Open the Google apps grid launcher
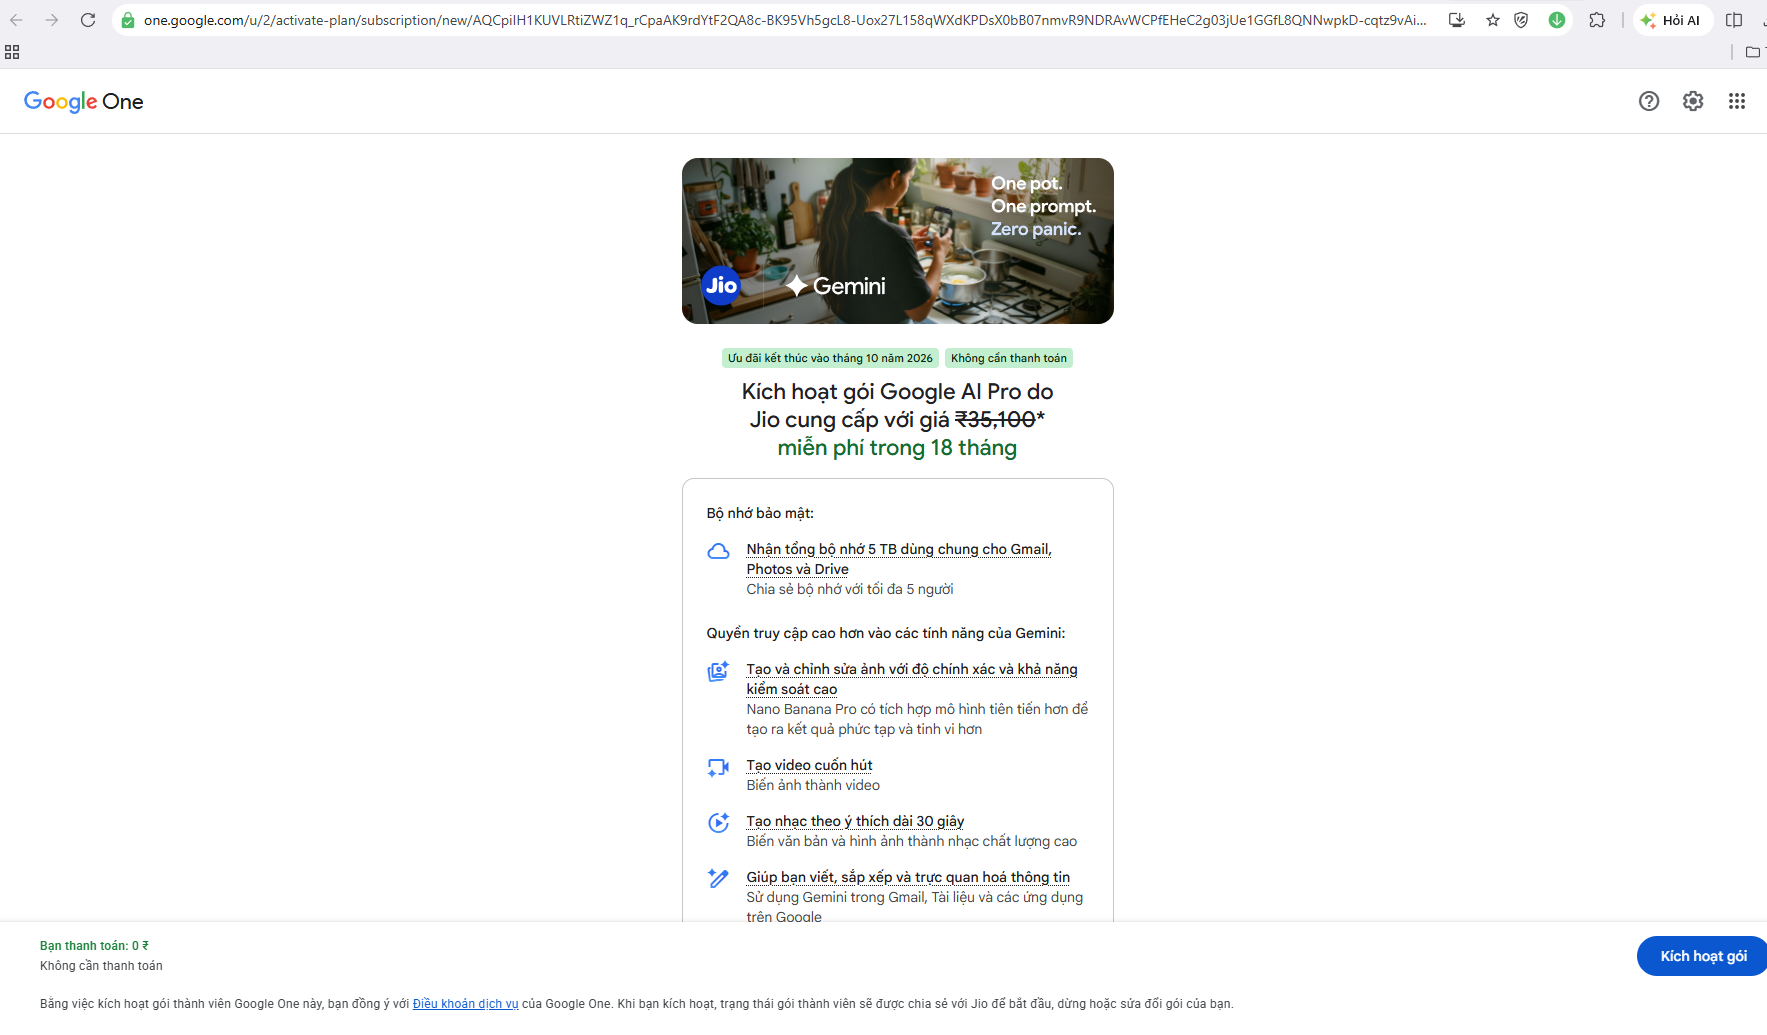Viewport: 1767px width, 1035px height. 1737,101
